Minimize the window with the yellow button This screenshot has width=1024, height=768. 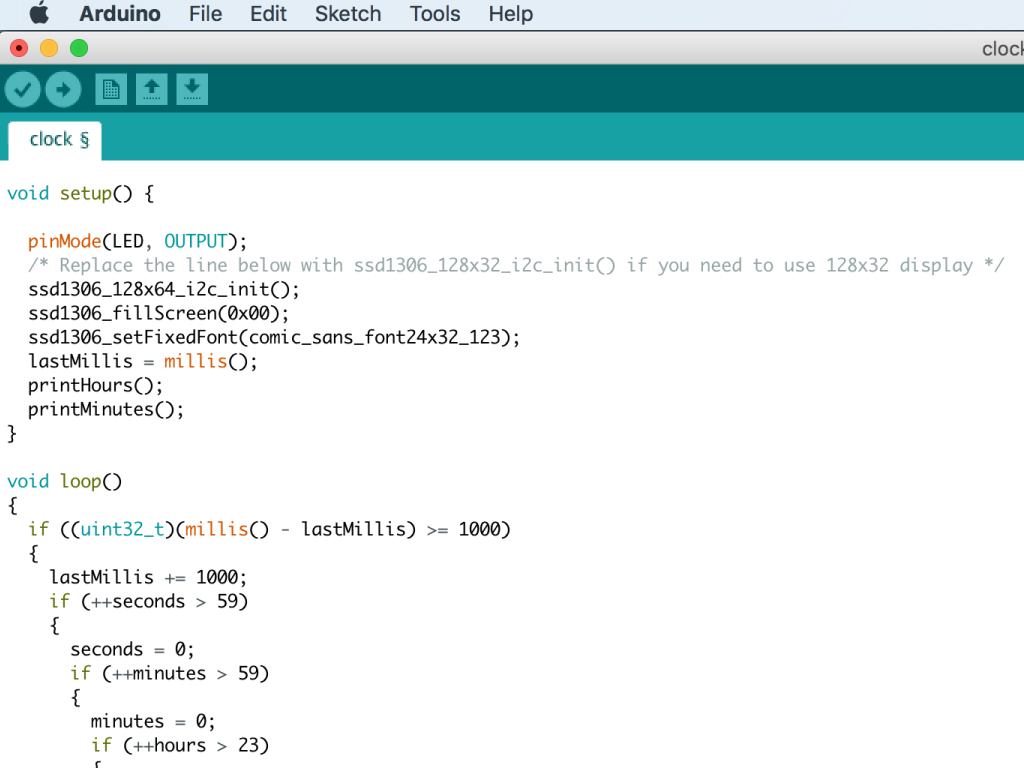click(x=49, y=48)
